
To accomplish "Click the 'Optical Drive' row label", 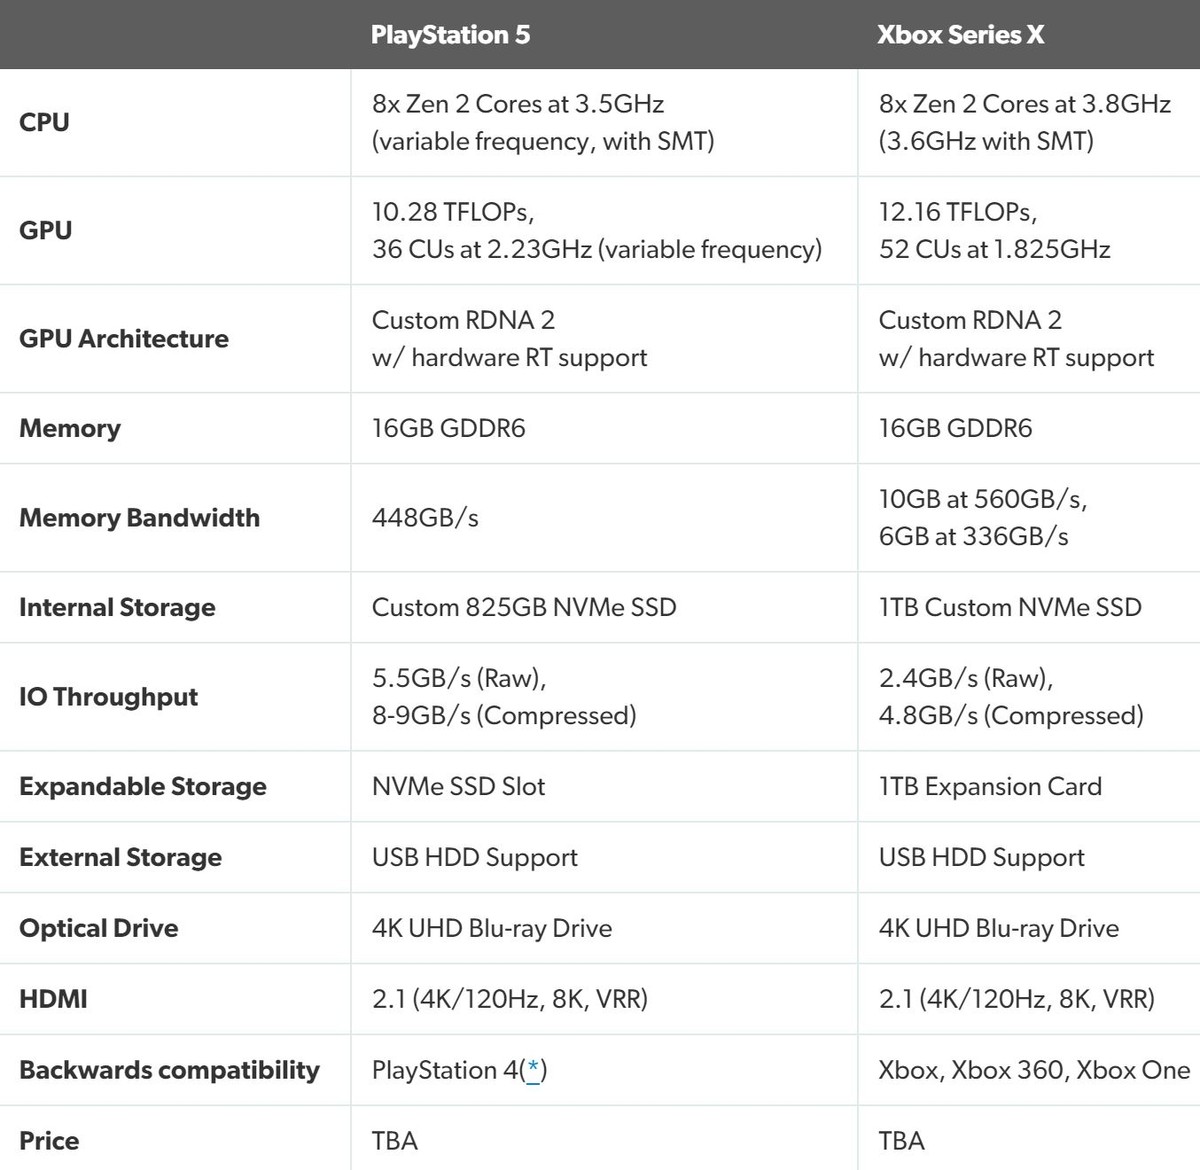I will pyautogui.click(x=99, y=928).
